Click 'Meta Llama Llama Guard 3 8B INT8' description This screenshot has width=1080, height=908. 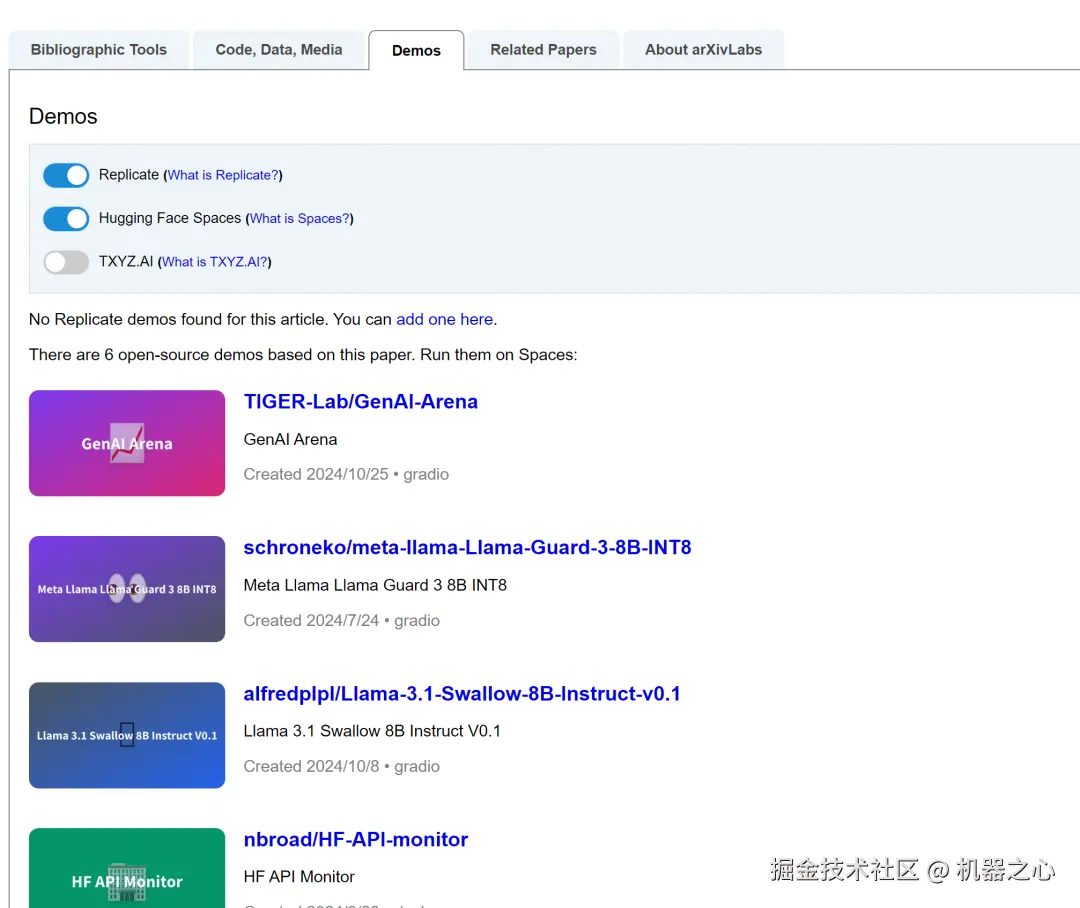click(x=375, y=586)
